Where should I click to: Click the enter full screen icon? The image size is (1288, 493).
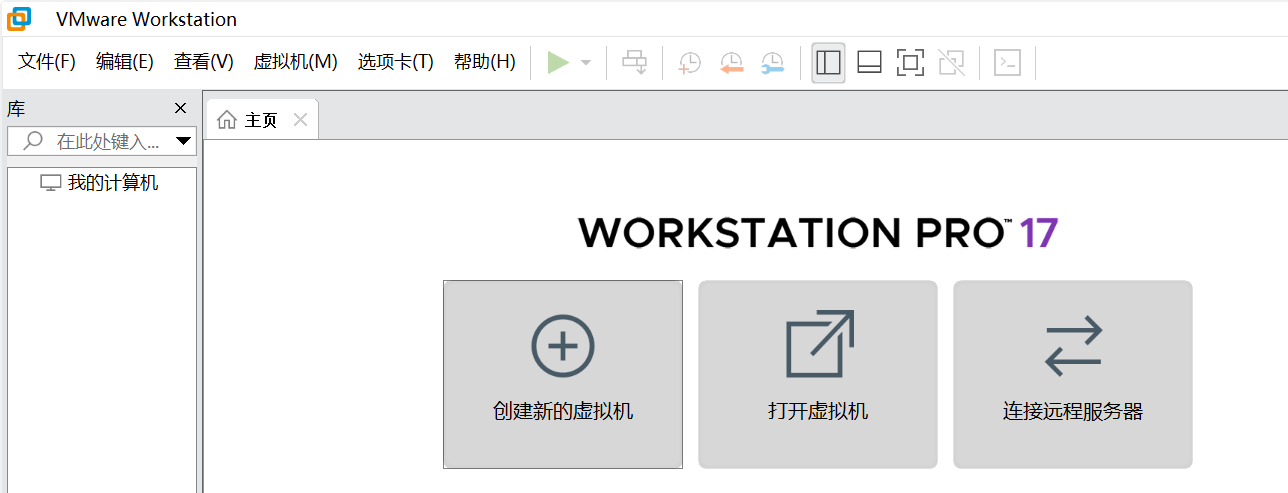(910, 63)
